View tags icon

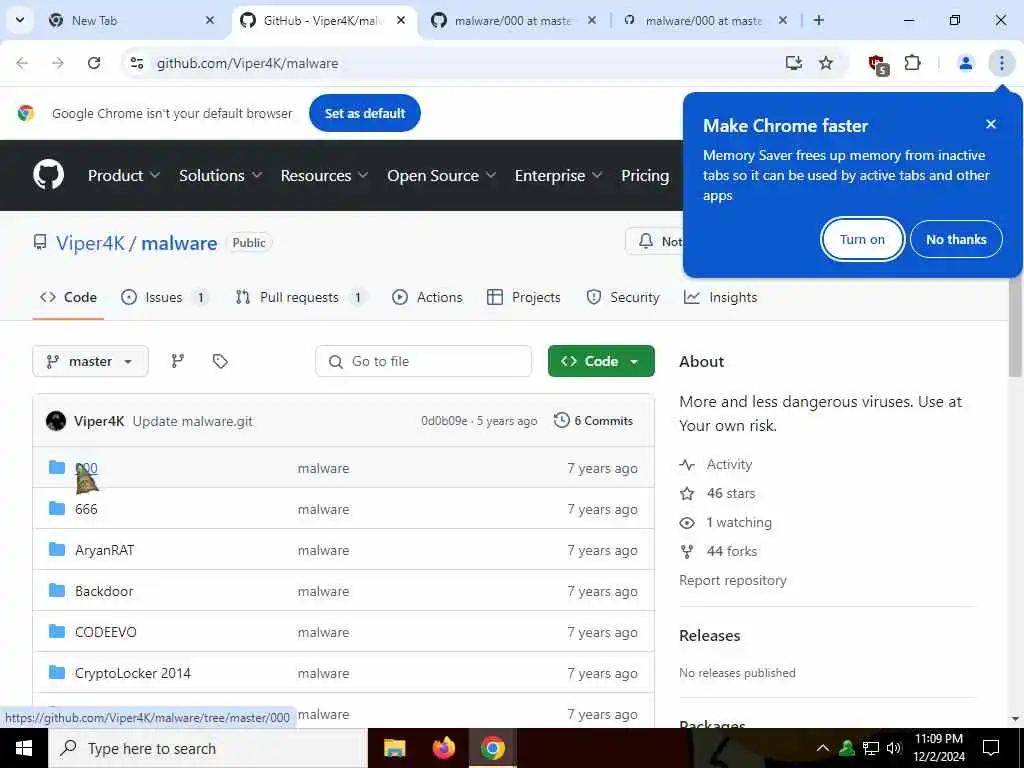pyautogui.click(x=220, y=361)
